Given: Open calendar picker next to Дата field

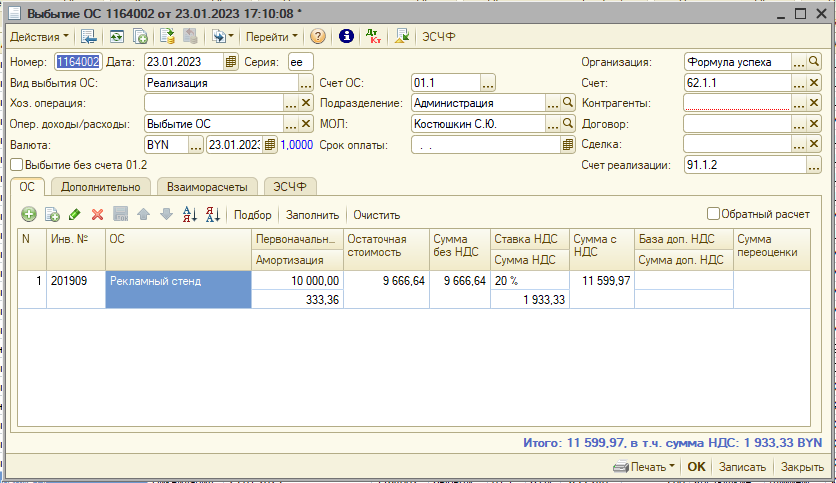Looking at the screenshot, I should point(232,62).
